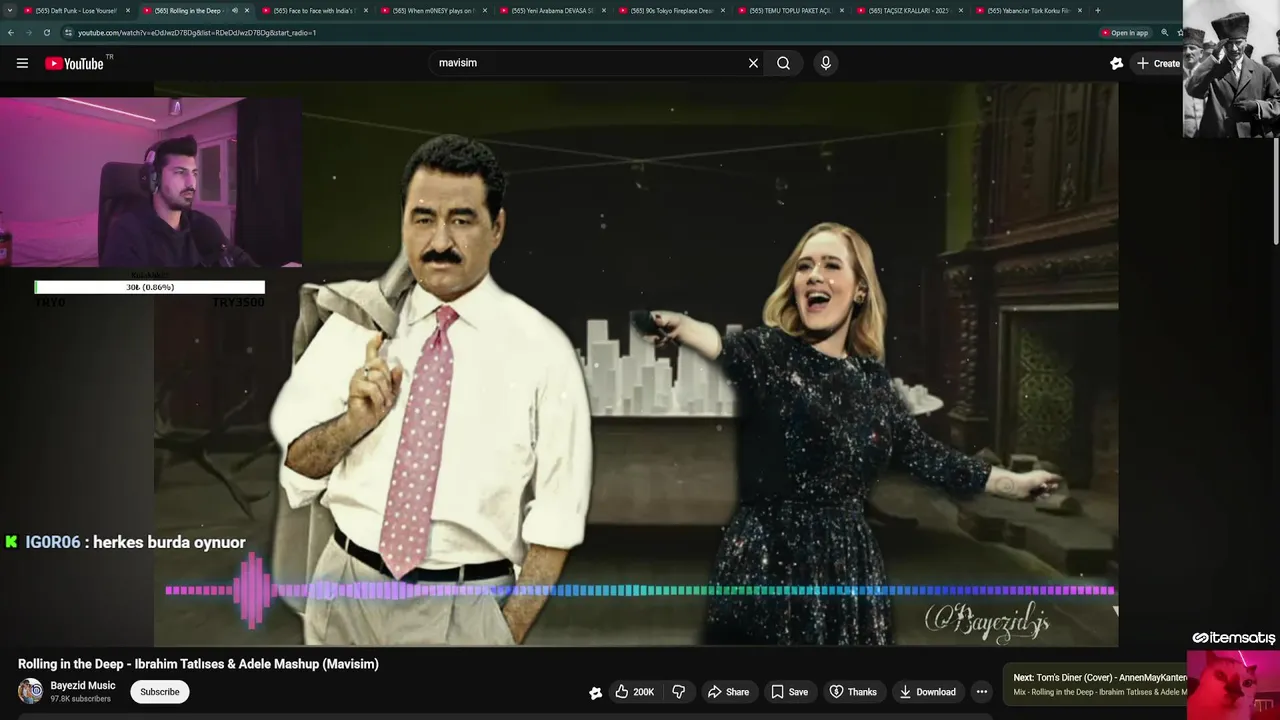1280x720 pixels.
Task: Share the Mavisim mashup video
Action: (x=728, y=692)
